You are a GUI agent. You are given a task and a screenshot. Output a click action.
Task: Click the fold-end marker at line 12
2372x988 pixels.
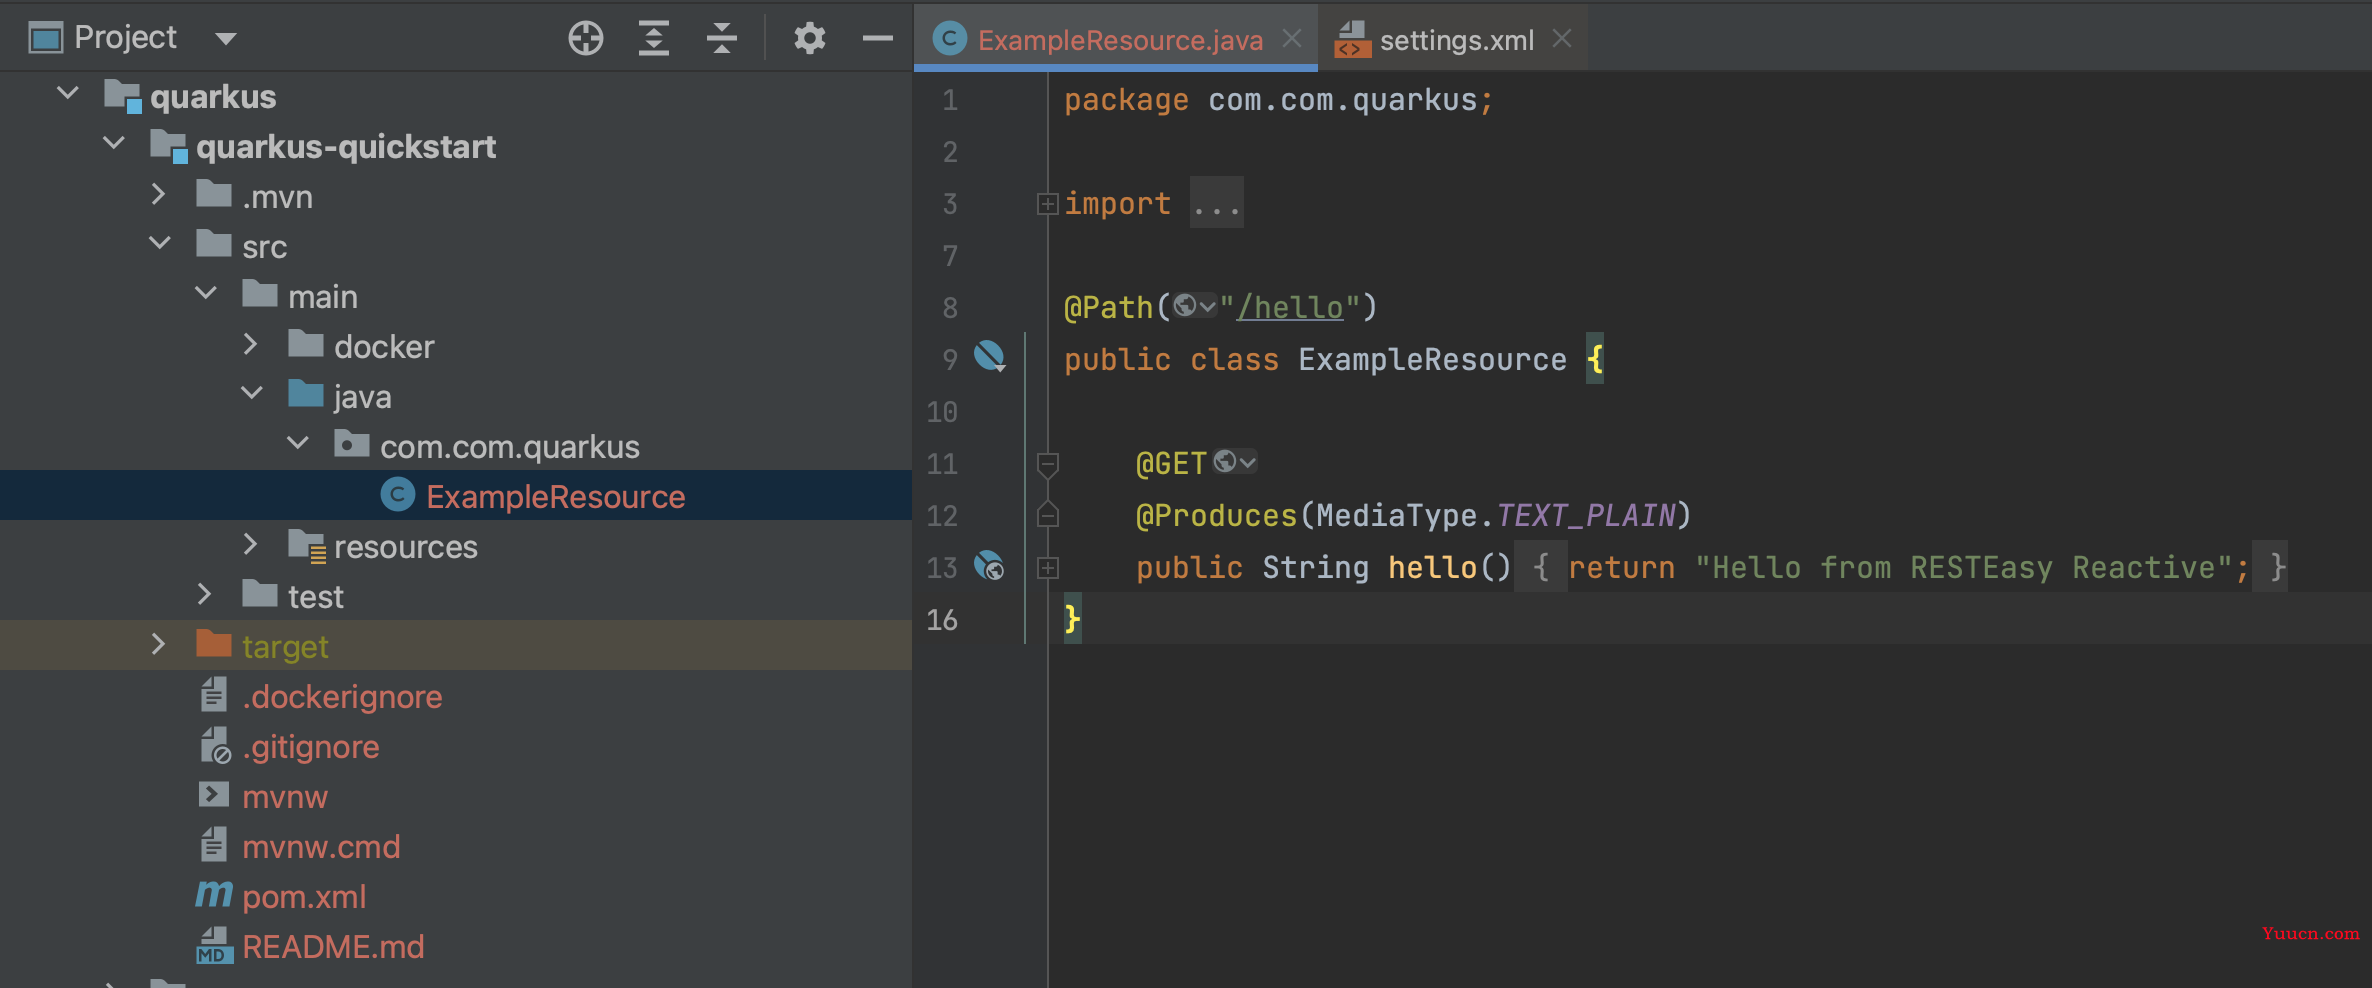coord(1047,514)
